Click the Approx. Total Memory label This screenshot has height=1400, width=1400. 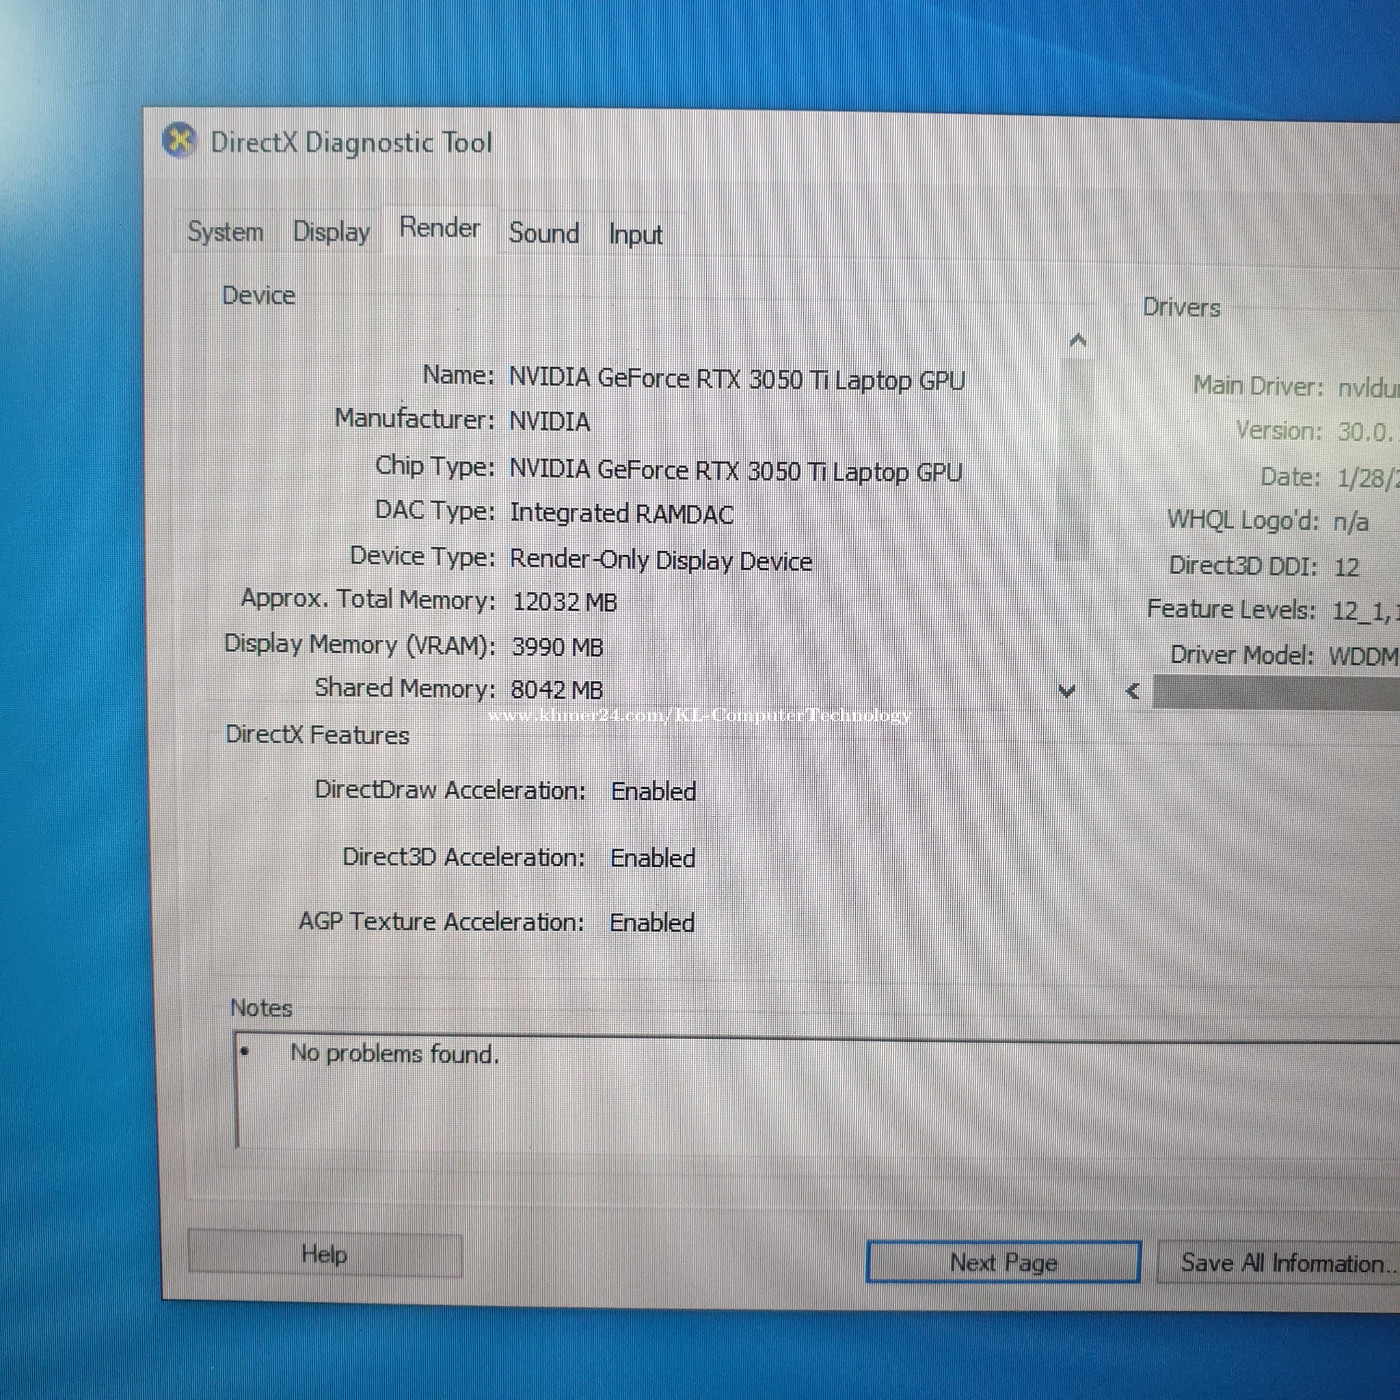[x=368, y=599]
